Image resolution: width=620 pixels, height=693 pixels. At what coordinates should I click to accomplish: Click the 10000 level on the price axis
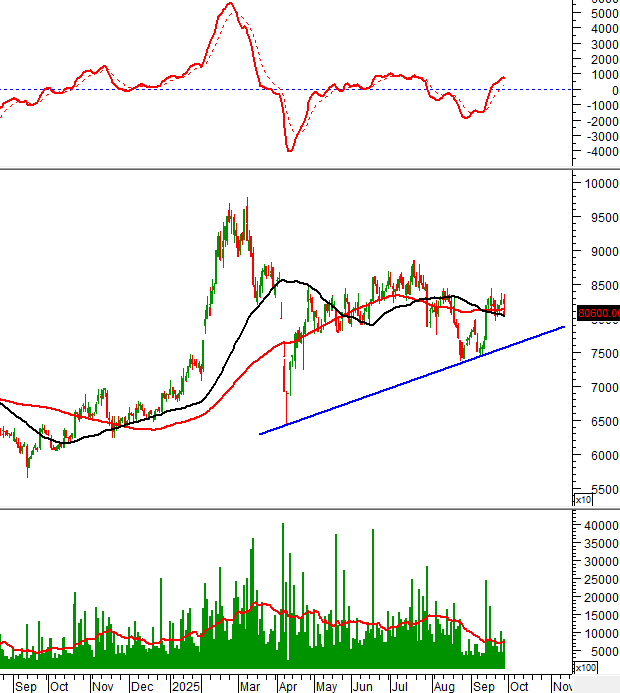[602, 183]
